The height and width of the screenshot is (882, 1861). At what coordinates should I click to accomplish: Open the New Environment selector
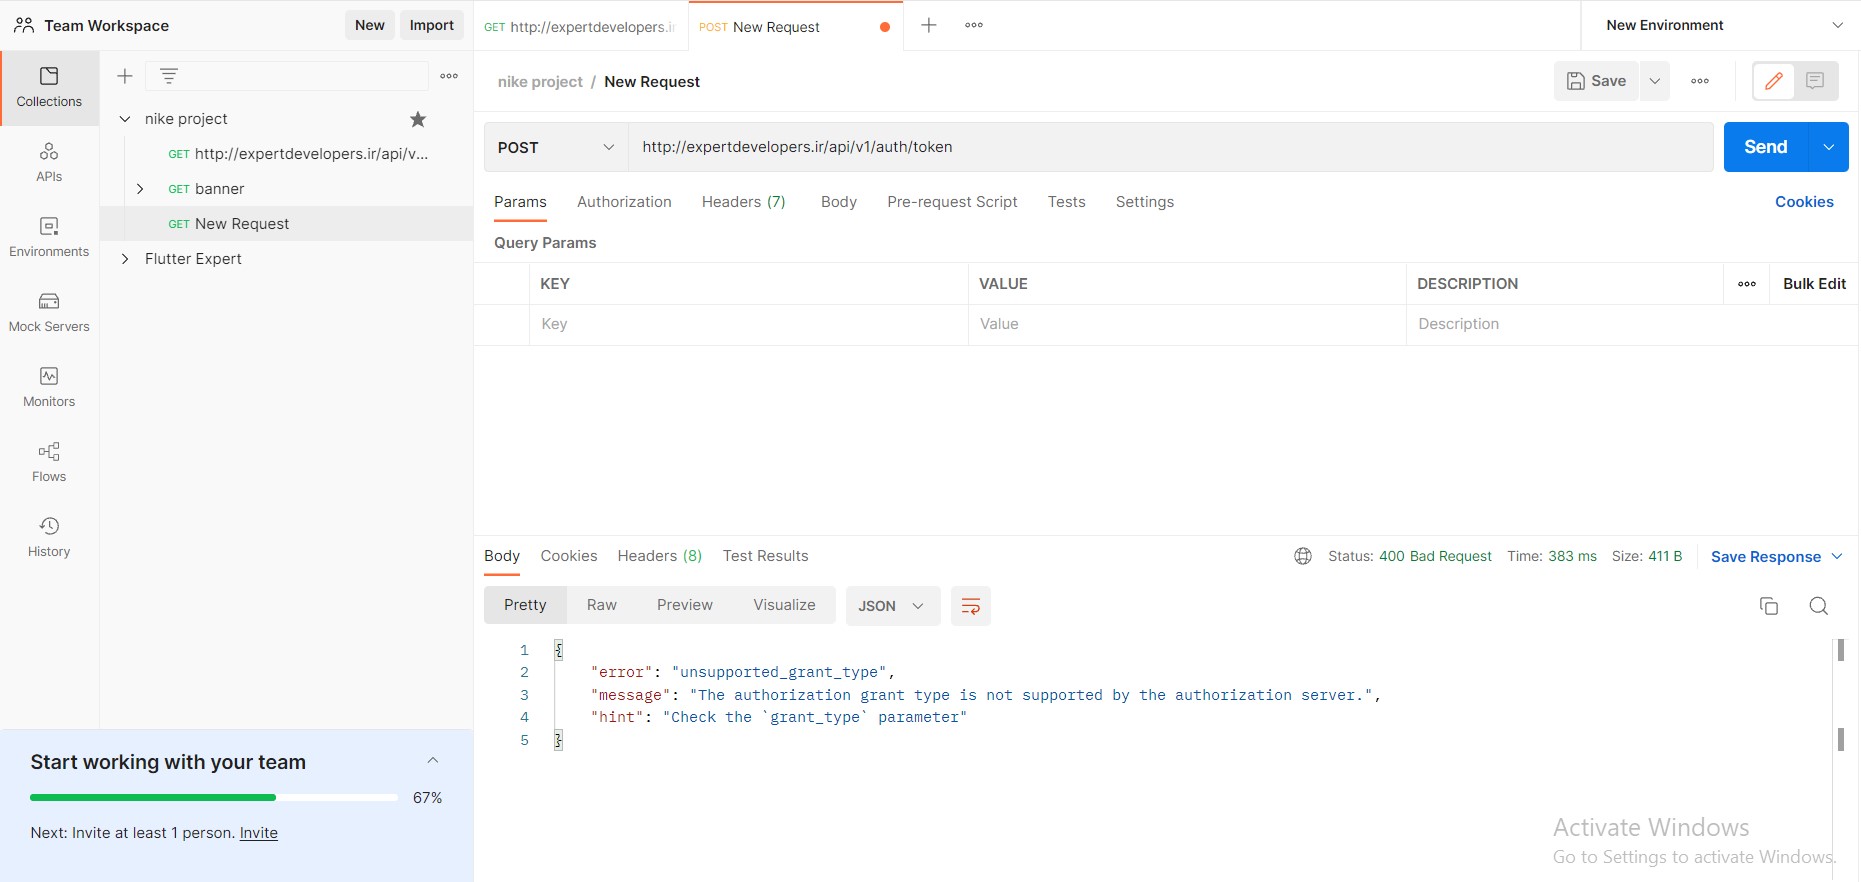1721,25
